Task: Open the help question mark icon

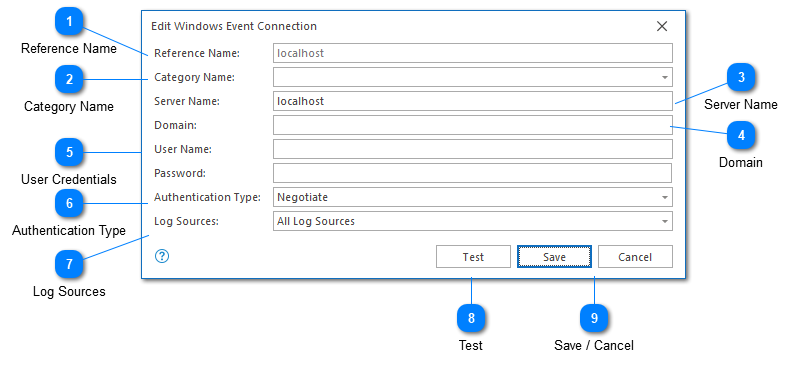Action: (162, 256)
